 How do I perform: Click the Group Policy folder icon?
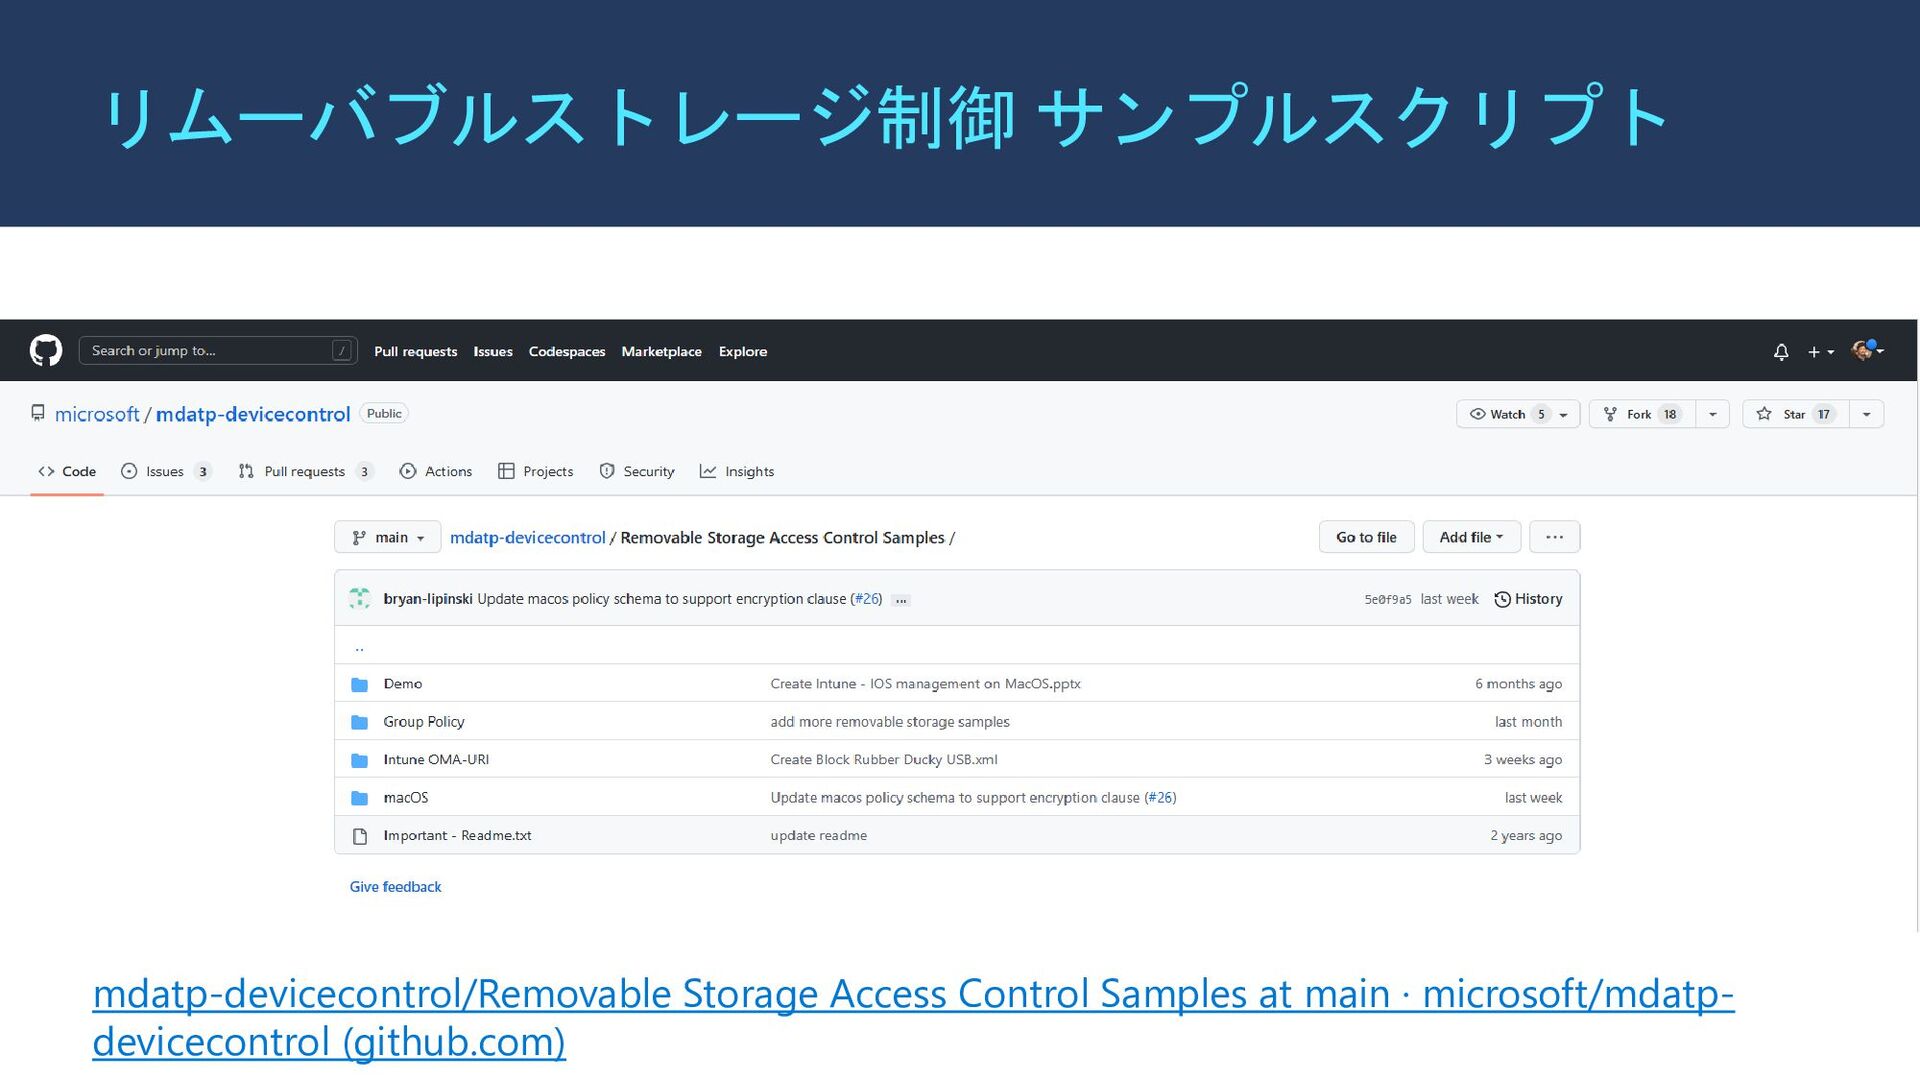[360, 723]
